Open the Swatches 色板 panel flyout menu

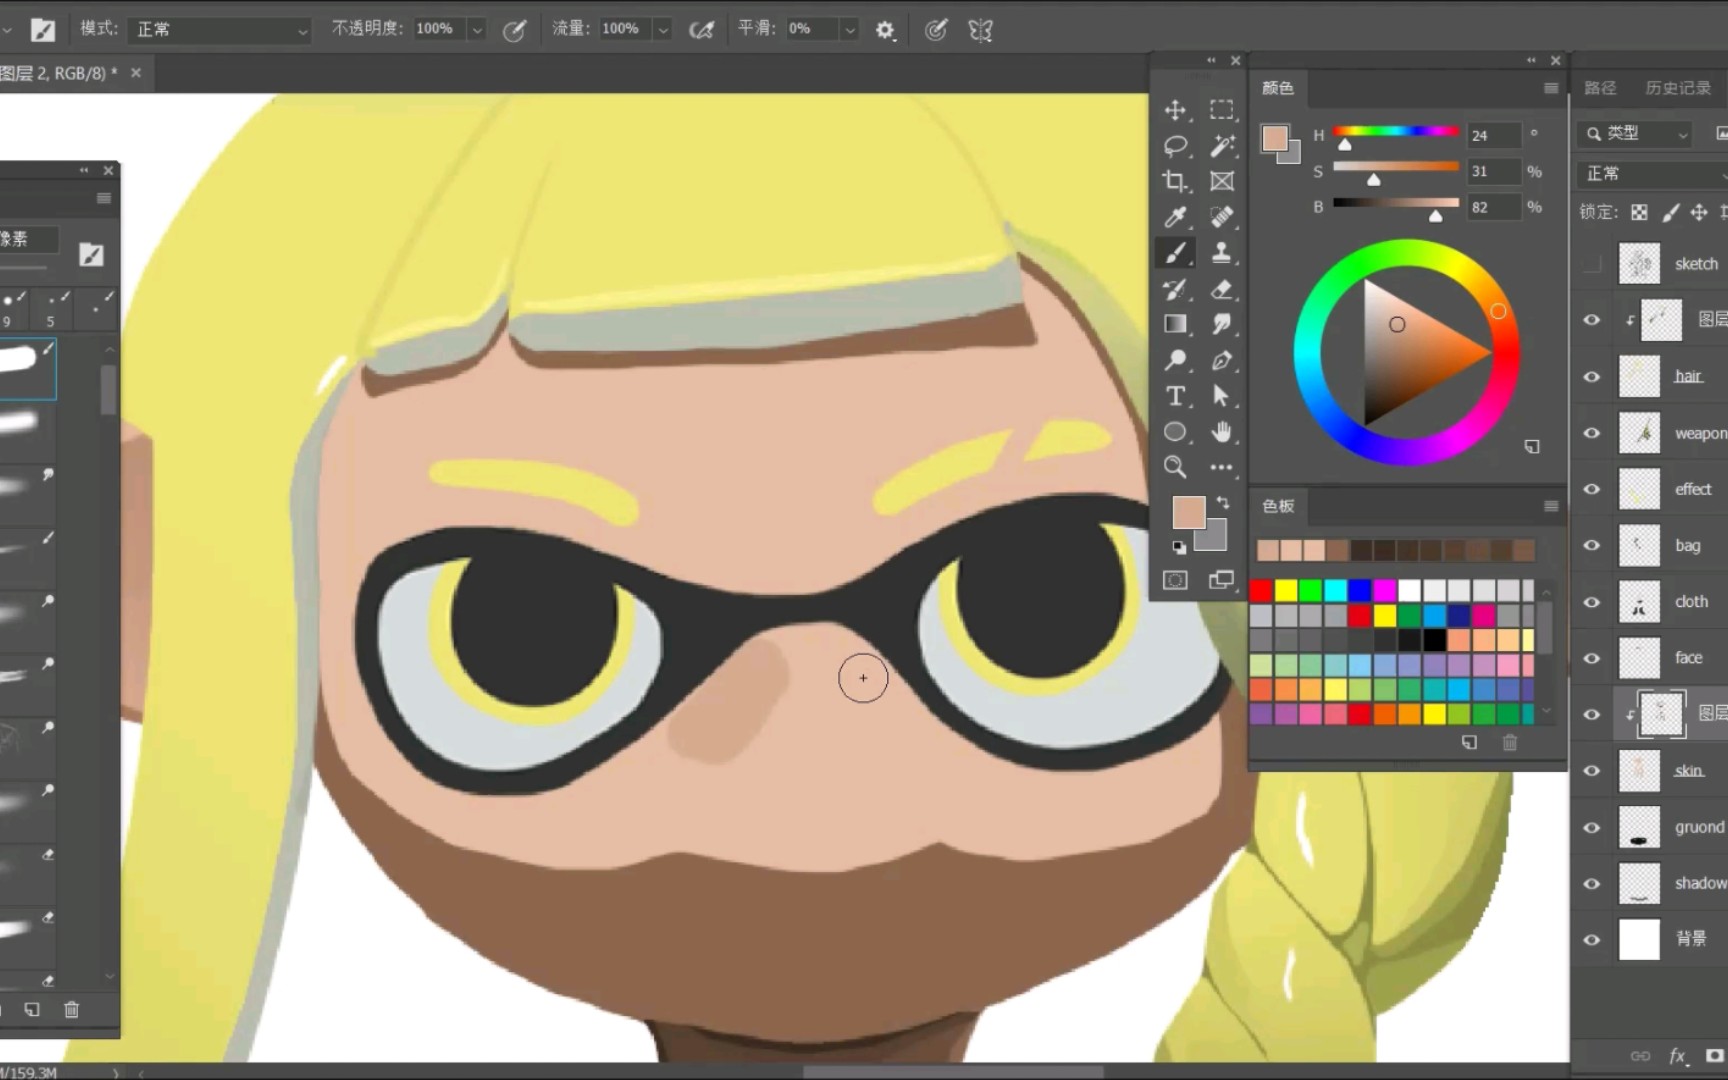coord(1551,506)
